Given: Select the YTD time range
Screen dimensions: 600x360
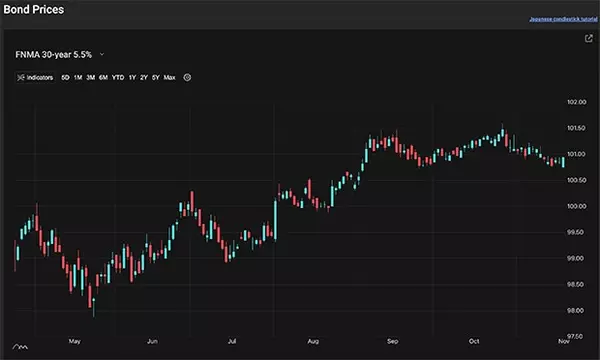Looking at the screenshot, I should coord(118,77).
